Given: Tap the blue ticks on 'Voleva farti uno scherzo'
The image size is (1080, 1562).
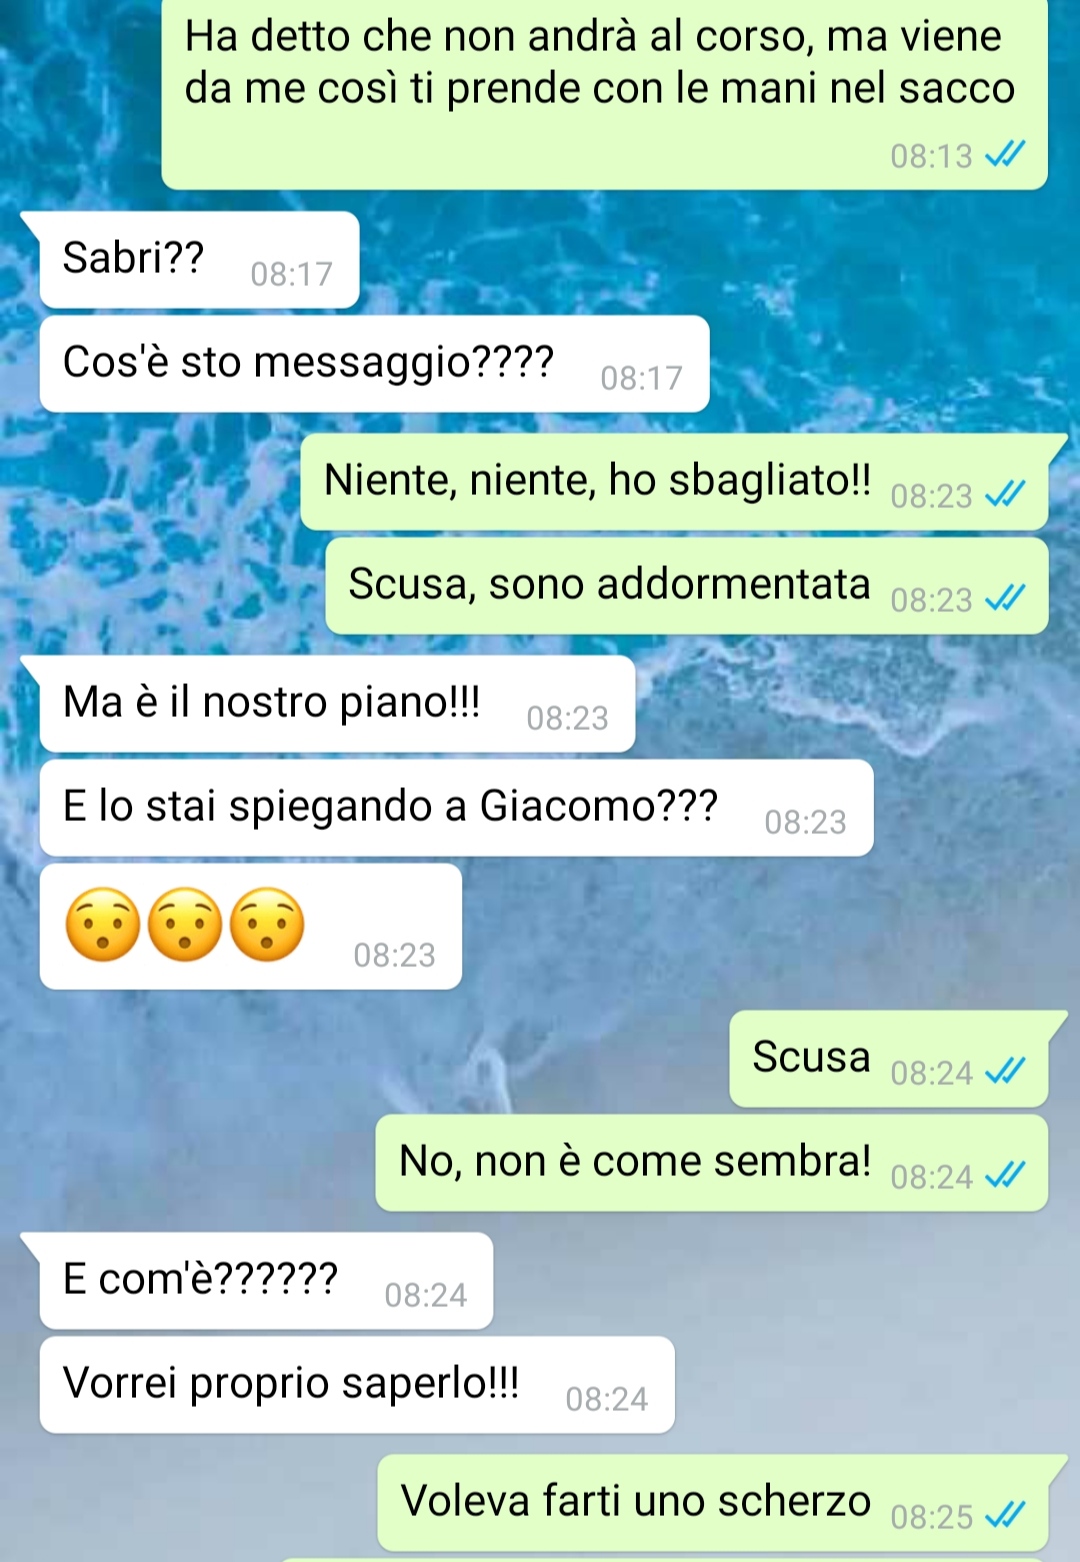Looking at the screenshot, I should click(x=1005, y=1515).
